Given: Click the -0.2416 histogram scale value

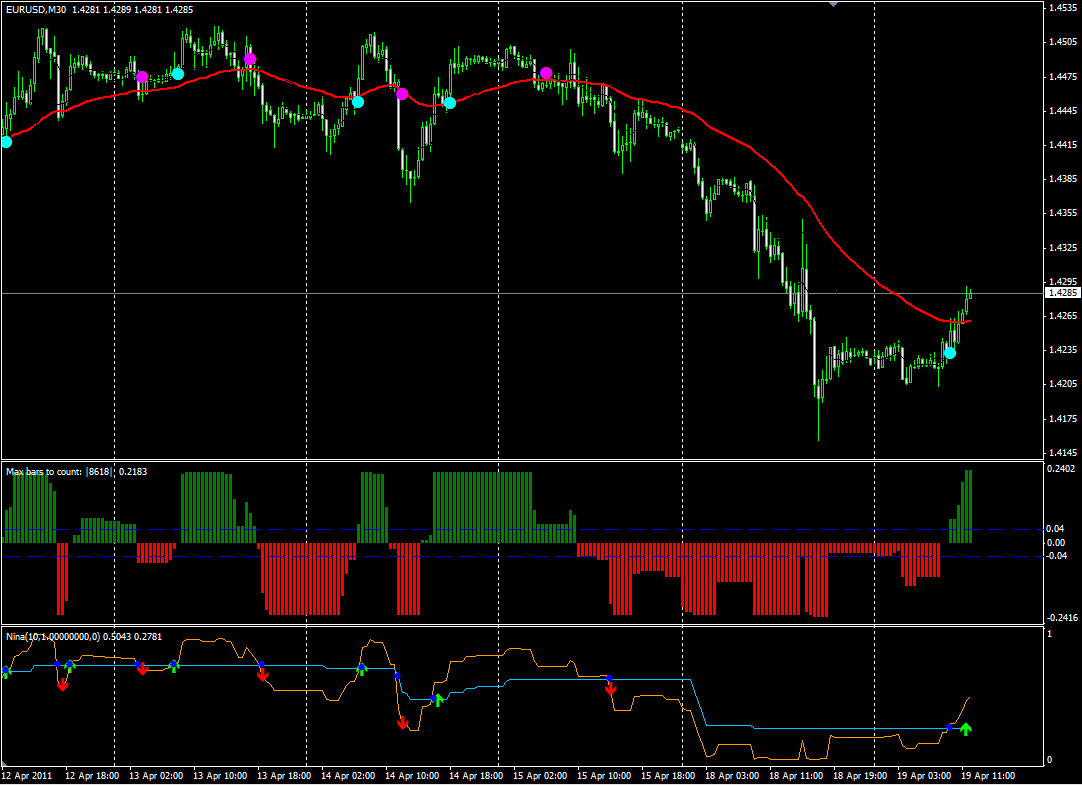Looking at the screenshot, I should [x=1063, y=618].
